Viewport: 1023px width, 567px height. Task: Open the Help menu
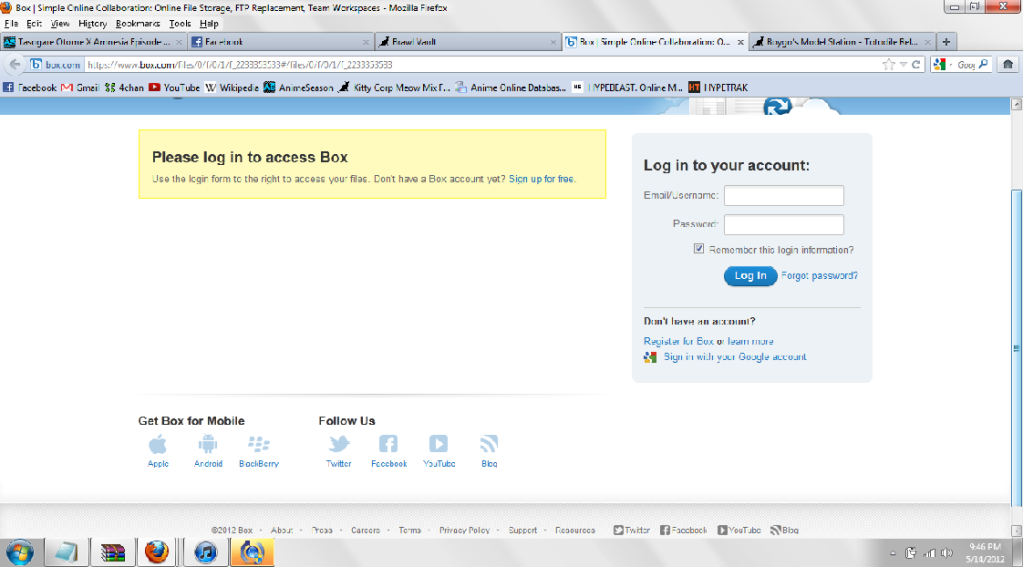click(209, 23)
